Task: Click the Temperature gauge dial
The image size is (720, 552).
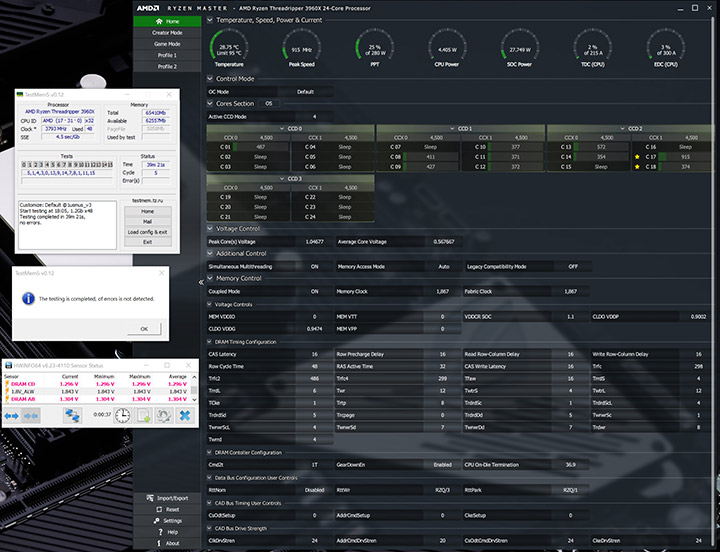Action: 229,47
